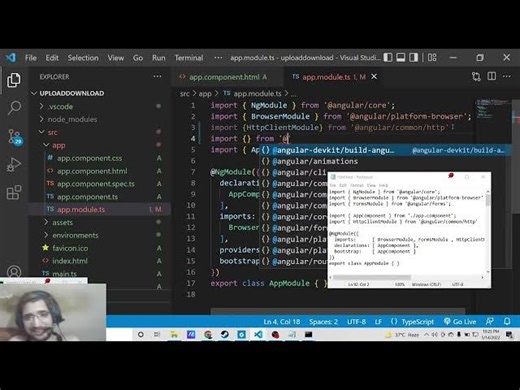The width and height of the screenshot is (520, 390).
Task: Expand the .vscode folder
Action: (x=99, y=107)
